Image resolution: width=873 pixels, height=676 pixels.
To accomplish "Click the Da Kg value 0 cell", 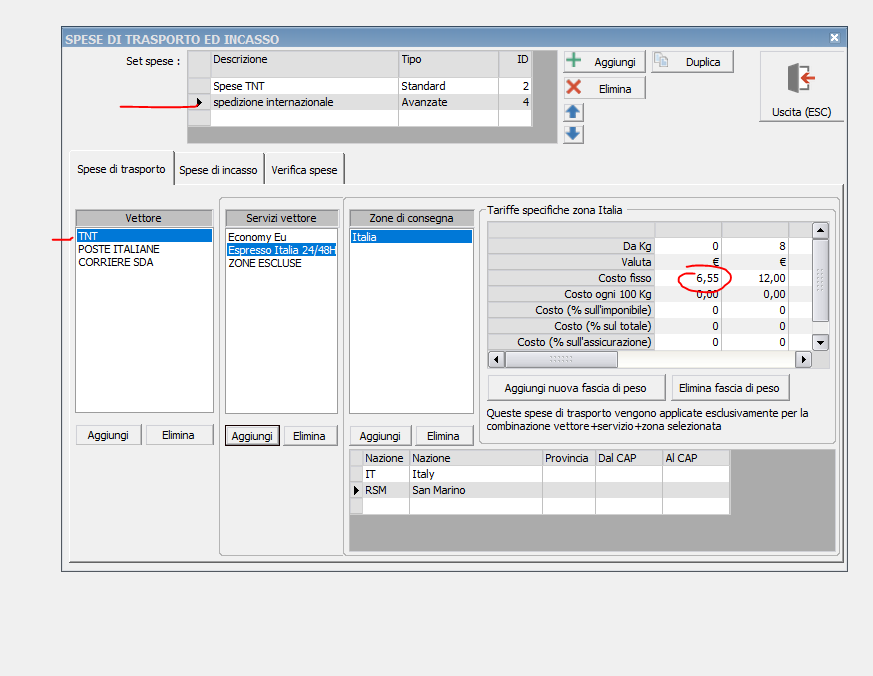I will 688,246.
